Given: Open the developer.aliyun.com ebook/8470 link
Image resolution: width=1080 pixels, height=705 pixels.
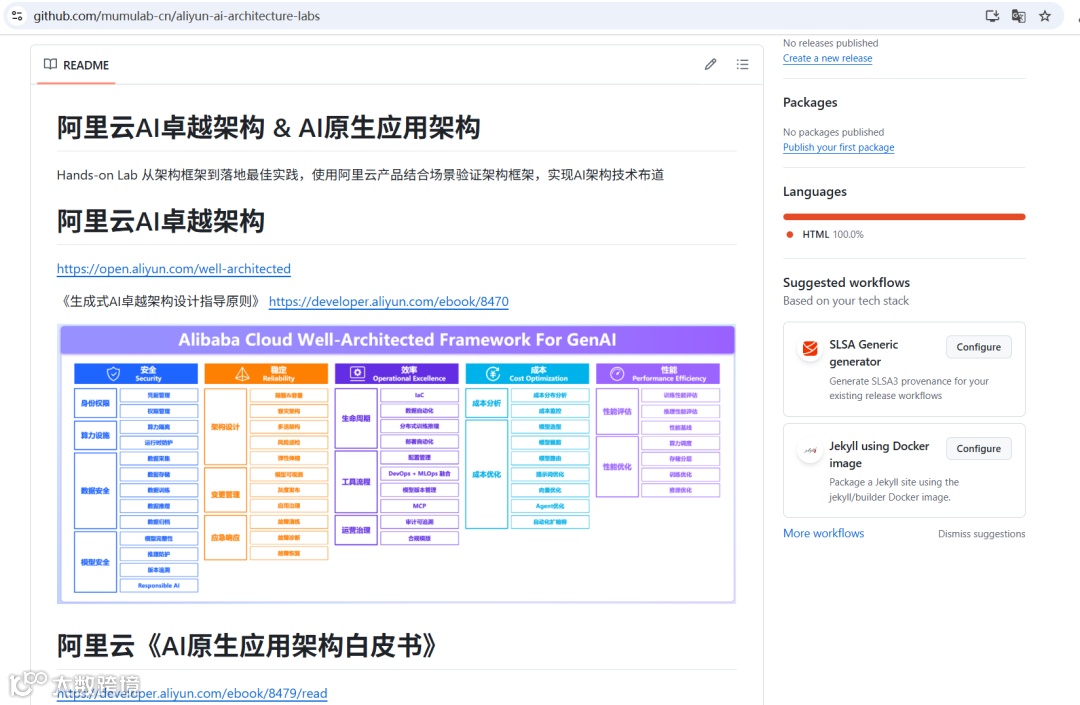Looking at the screenshot, I should [388, 302].
